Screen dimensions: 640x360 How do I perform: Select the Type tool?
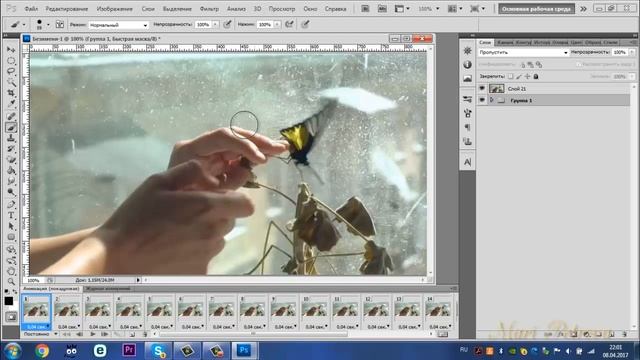[x=11, y=216]
